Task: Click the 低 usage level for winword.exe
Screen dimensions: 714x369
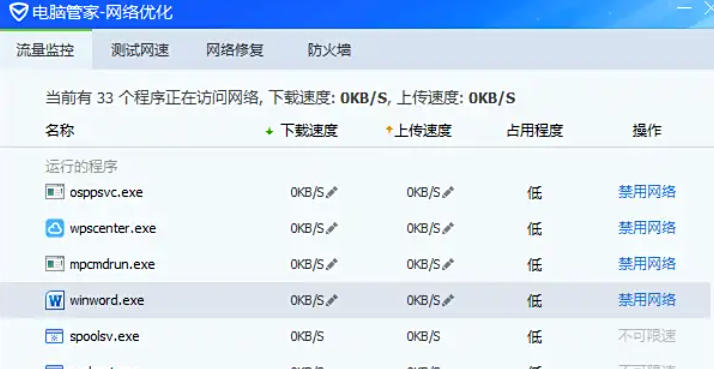Action: [x=535, y=301]
